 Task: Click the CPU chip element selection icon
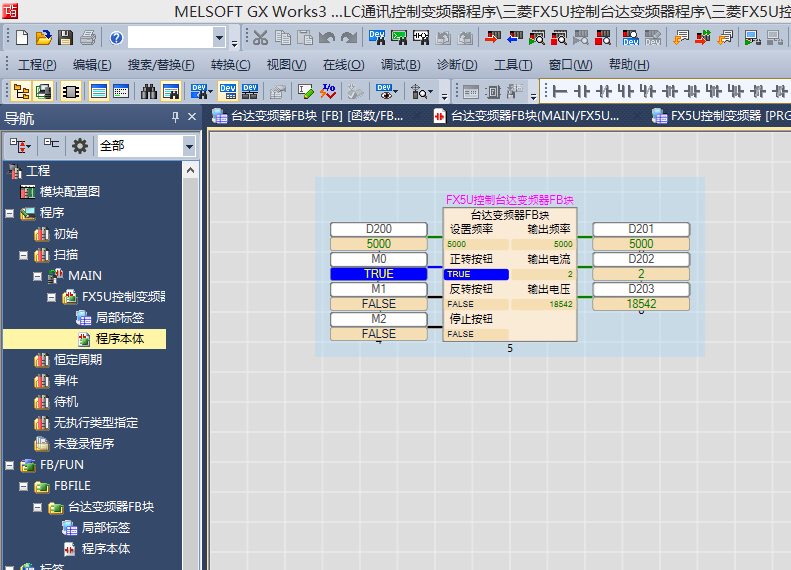71,91
